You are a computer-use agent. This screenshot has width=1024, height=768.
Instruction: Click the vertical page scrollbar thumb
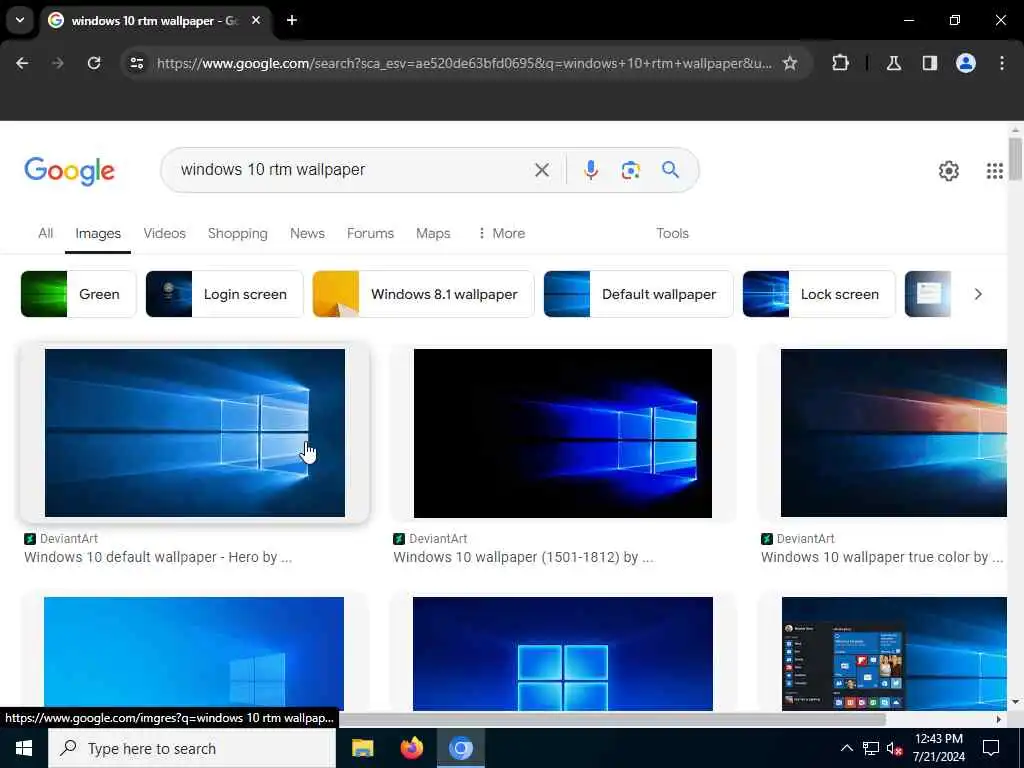pyautogui.click(x=1015, y=159)
